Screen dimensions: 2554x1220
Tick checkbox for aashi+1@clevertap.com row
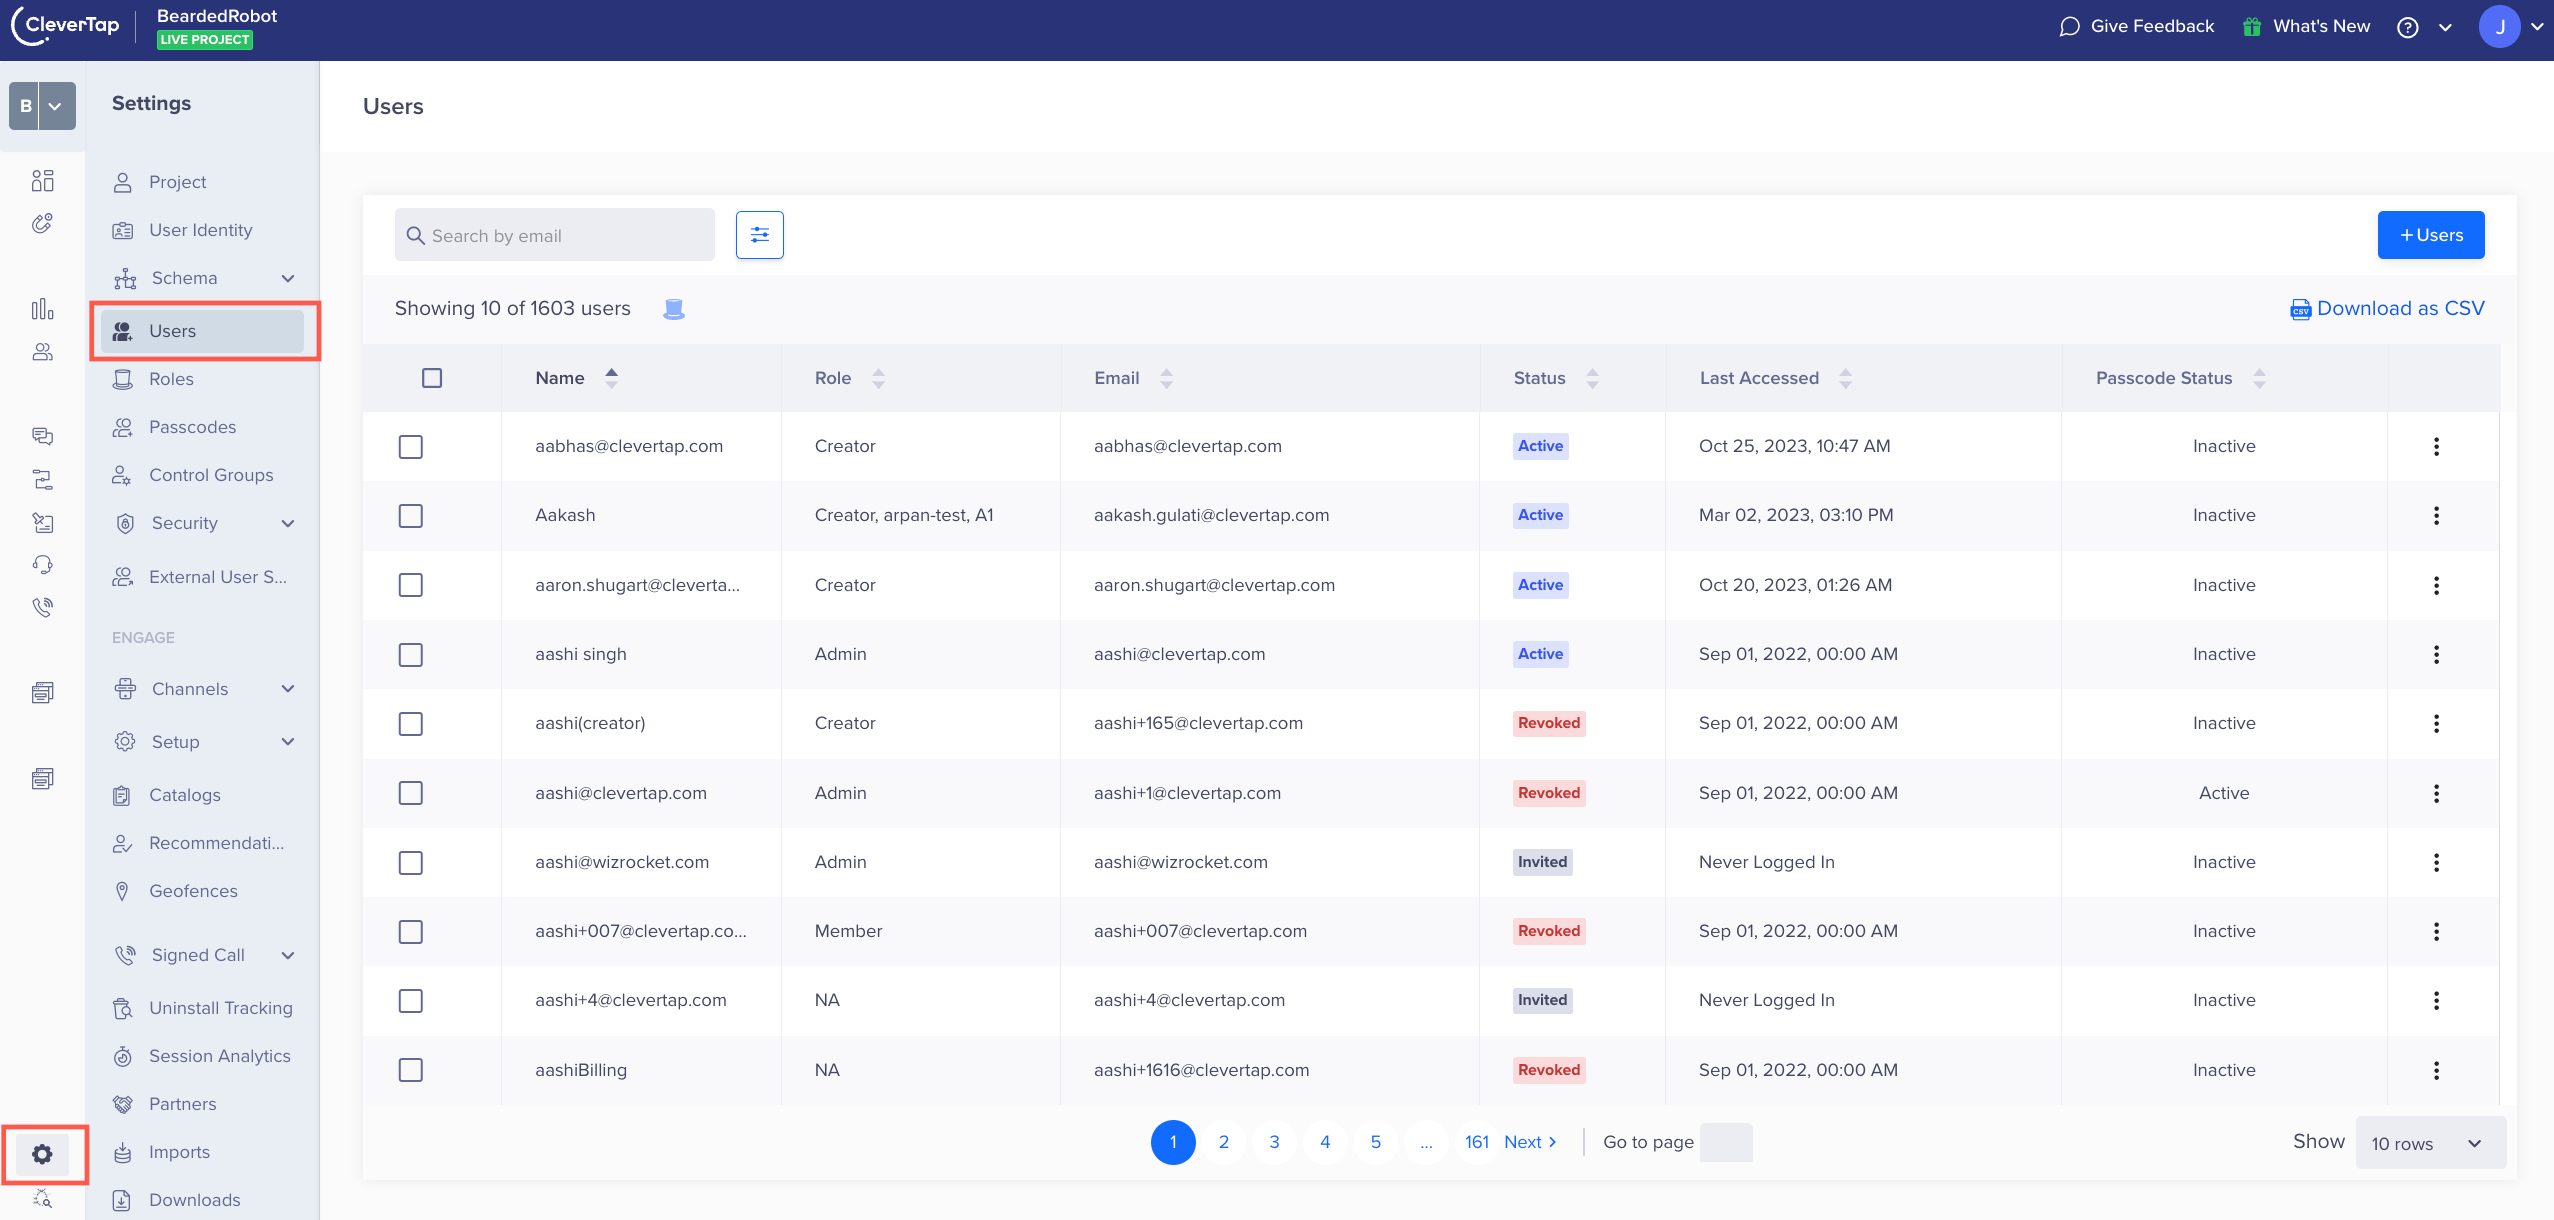(x=410, y=793)
